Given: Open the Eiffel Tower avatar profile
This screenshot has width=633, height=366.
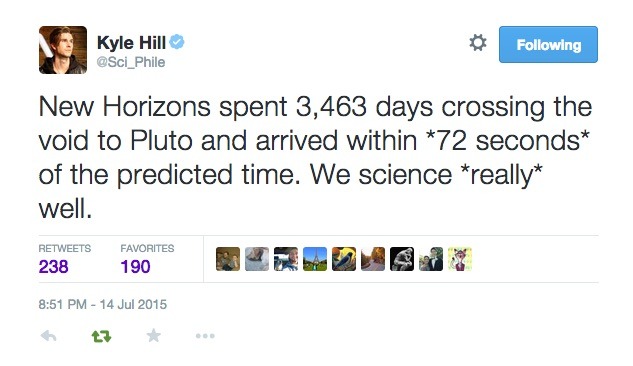Looking at the screenshot, I should point(315,259).
